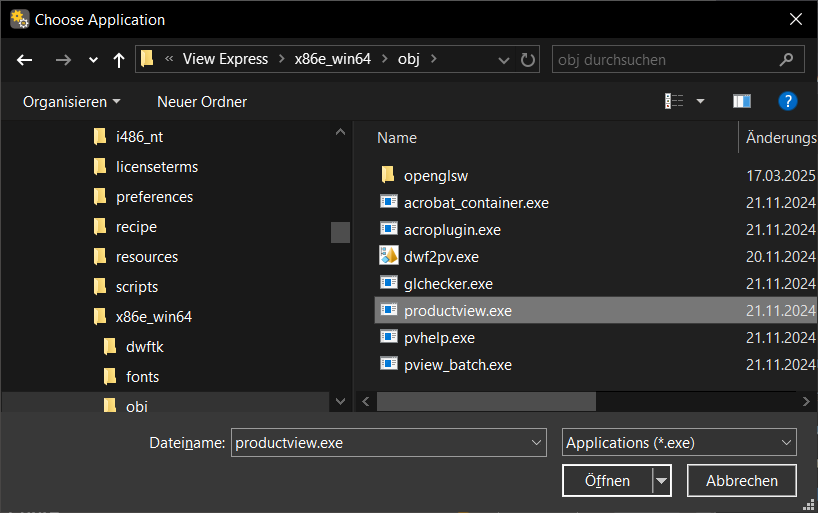
Task: Expand chevron after x86e_win64 breadcrumb
Action: [385, 59]
